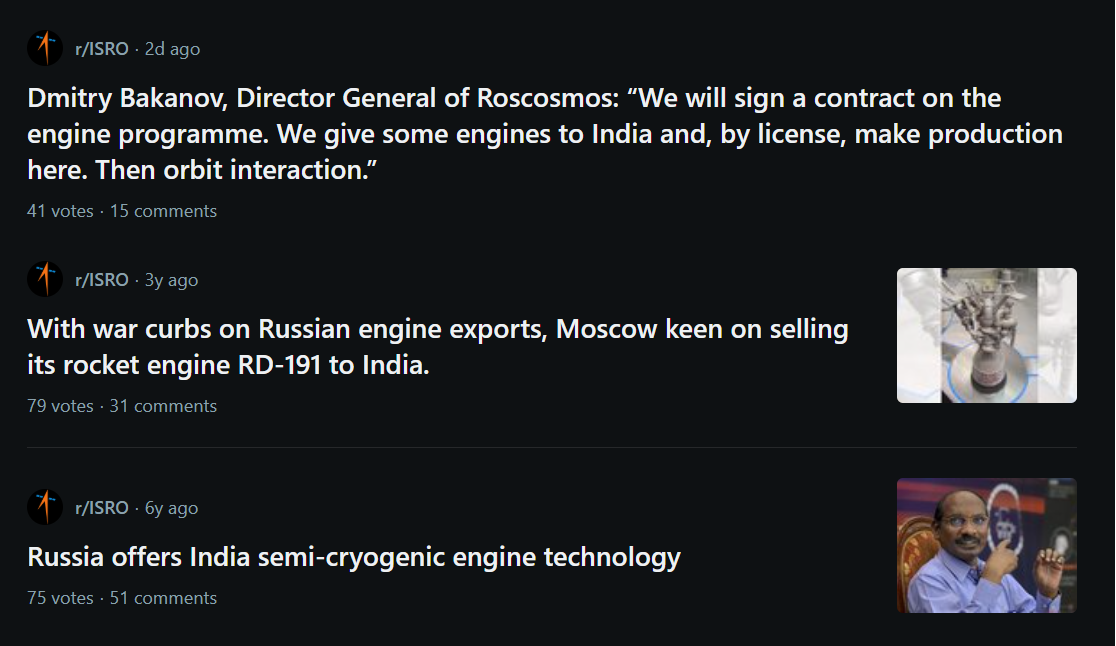Click the '15 comments' text
The image size is (1116, 646).
coord(163,211)
